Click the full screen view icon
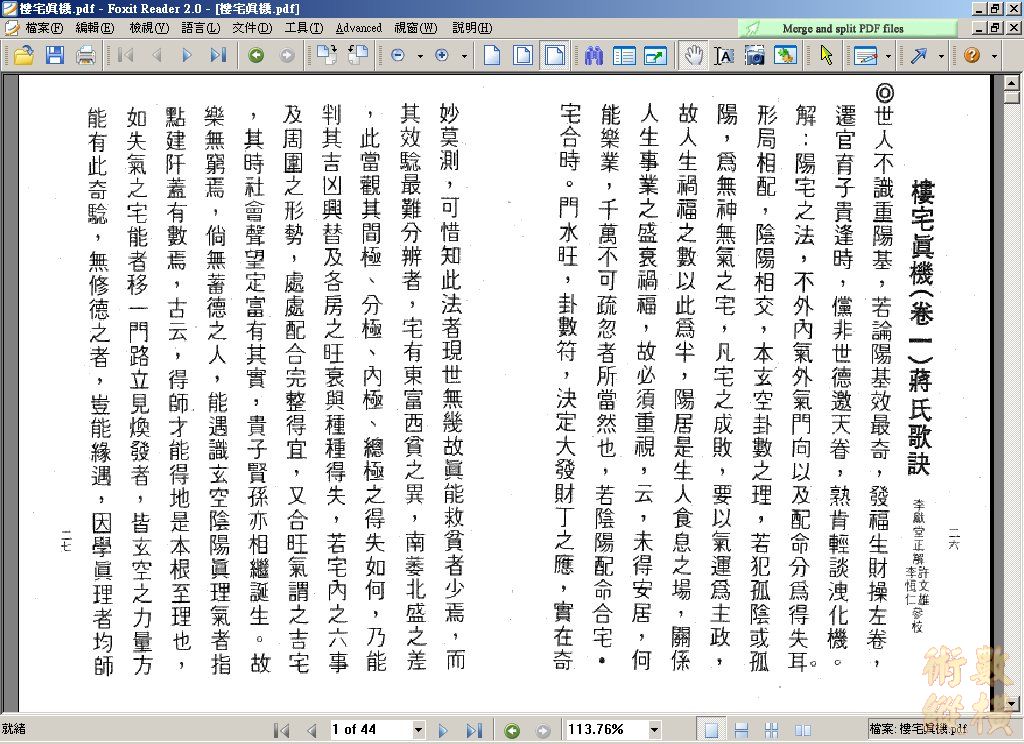Image resolution: width=1024 pixels, height=744 pixels. [655, 56]
